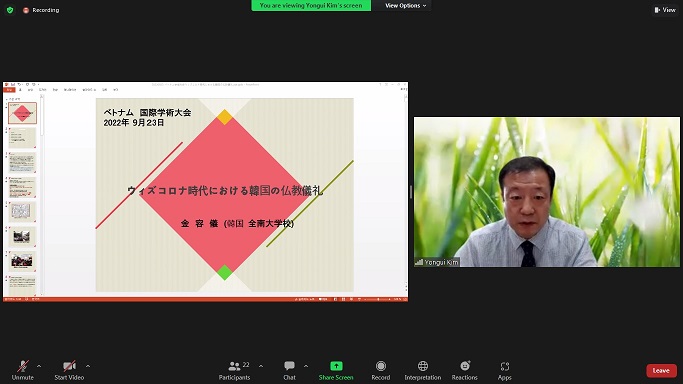Open the Reactions emoji menu
The width and height of the screenshot is (683, 384).
(x=465, y=366)
